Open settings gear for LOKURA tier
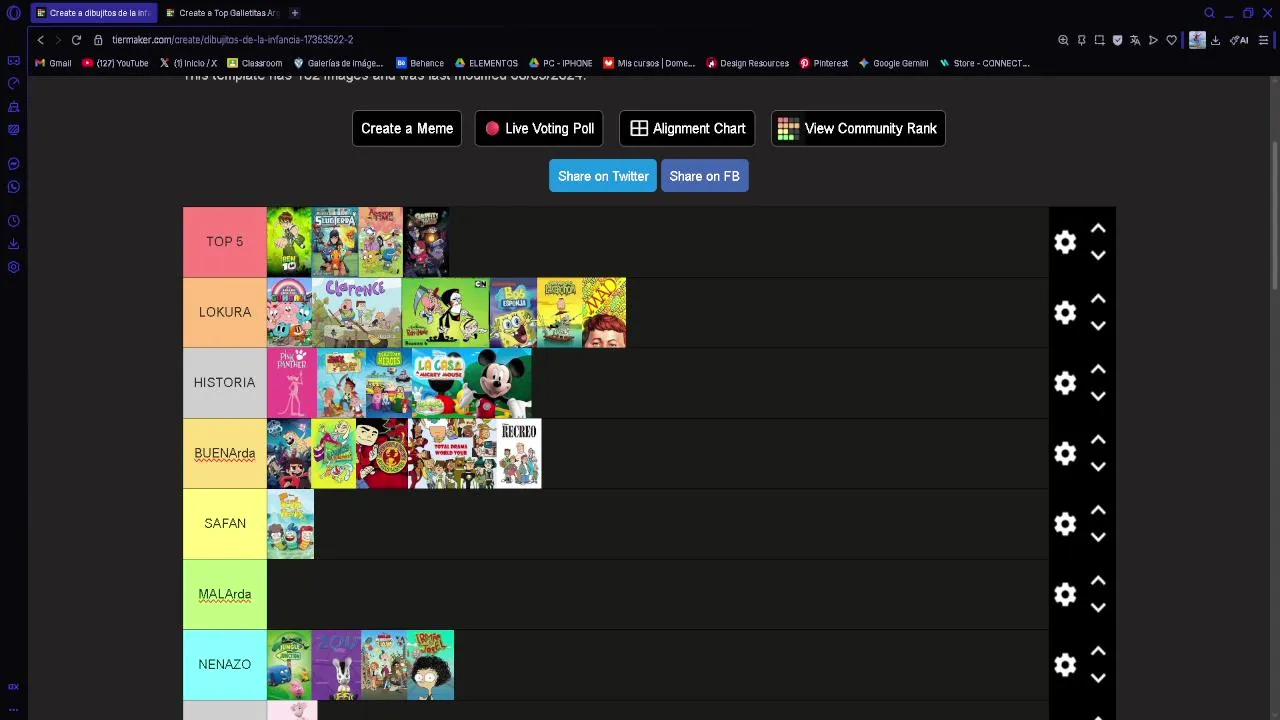This screenshot has height=720, width=1280. tap(1065, 313)
